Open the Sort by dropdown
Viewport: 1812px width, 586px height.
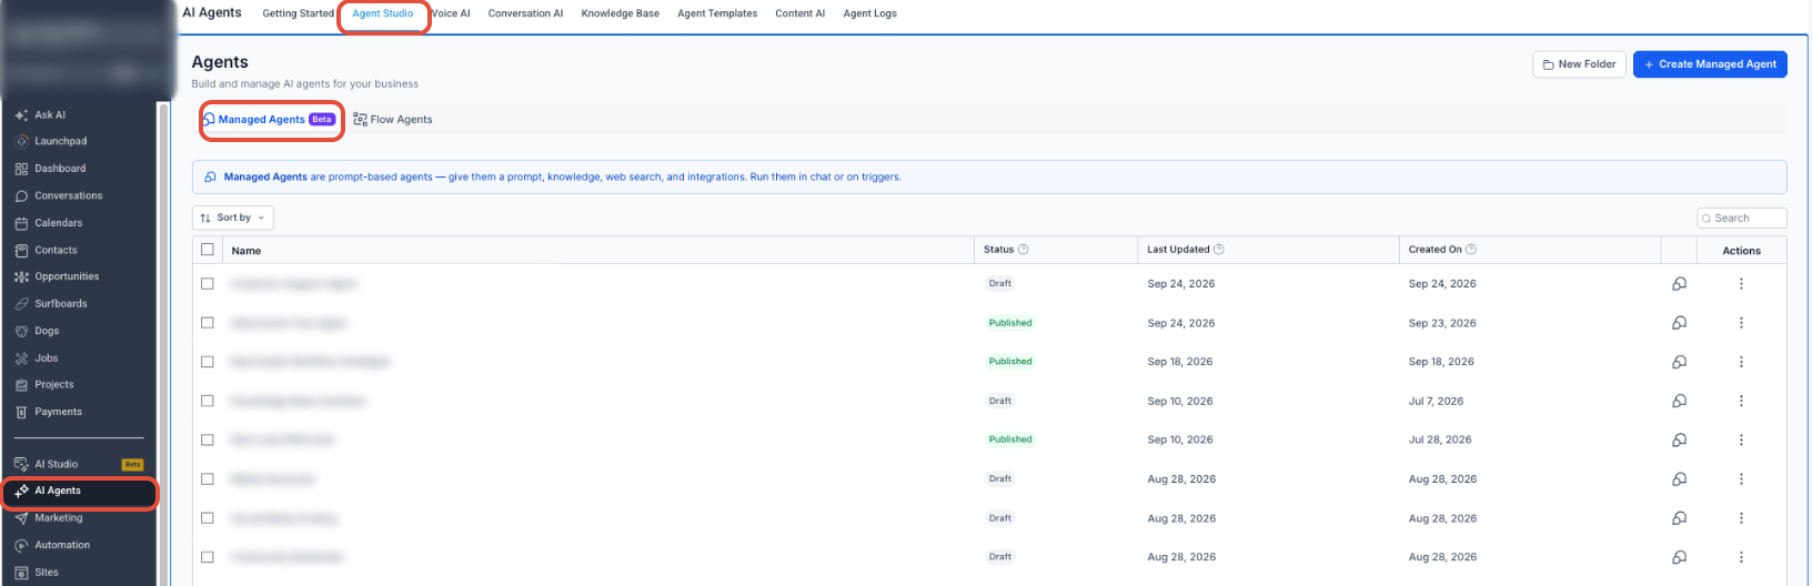pos(232,218)
